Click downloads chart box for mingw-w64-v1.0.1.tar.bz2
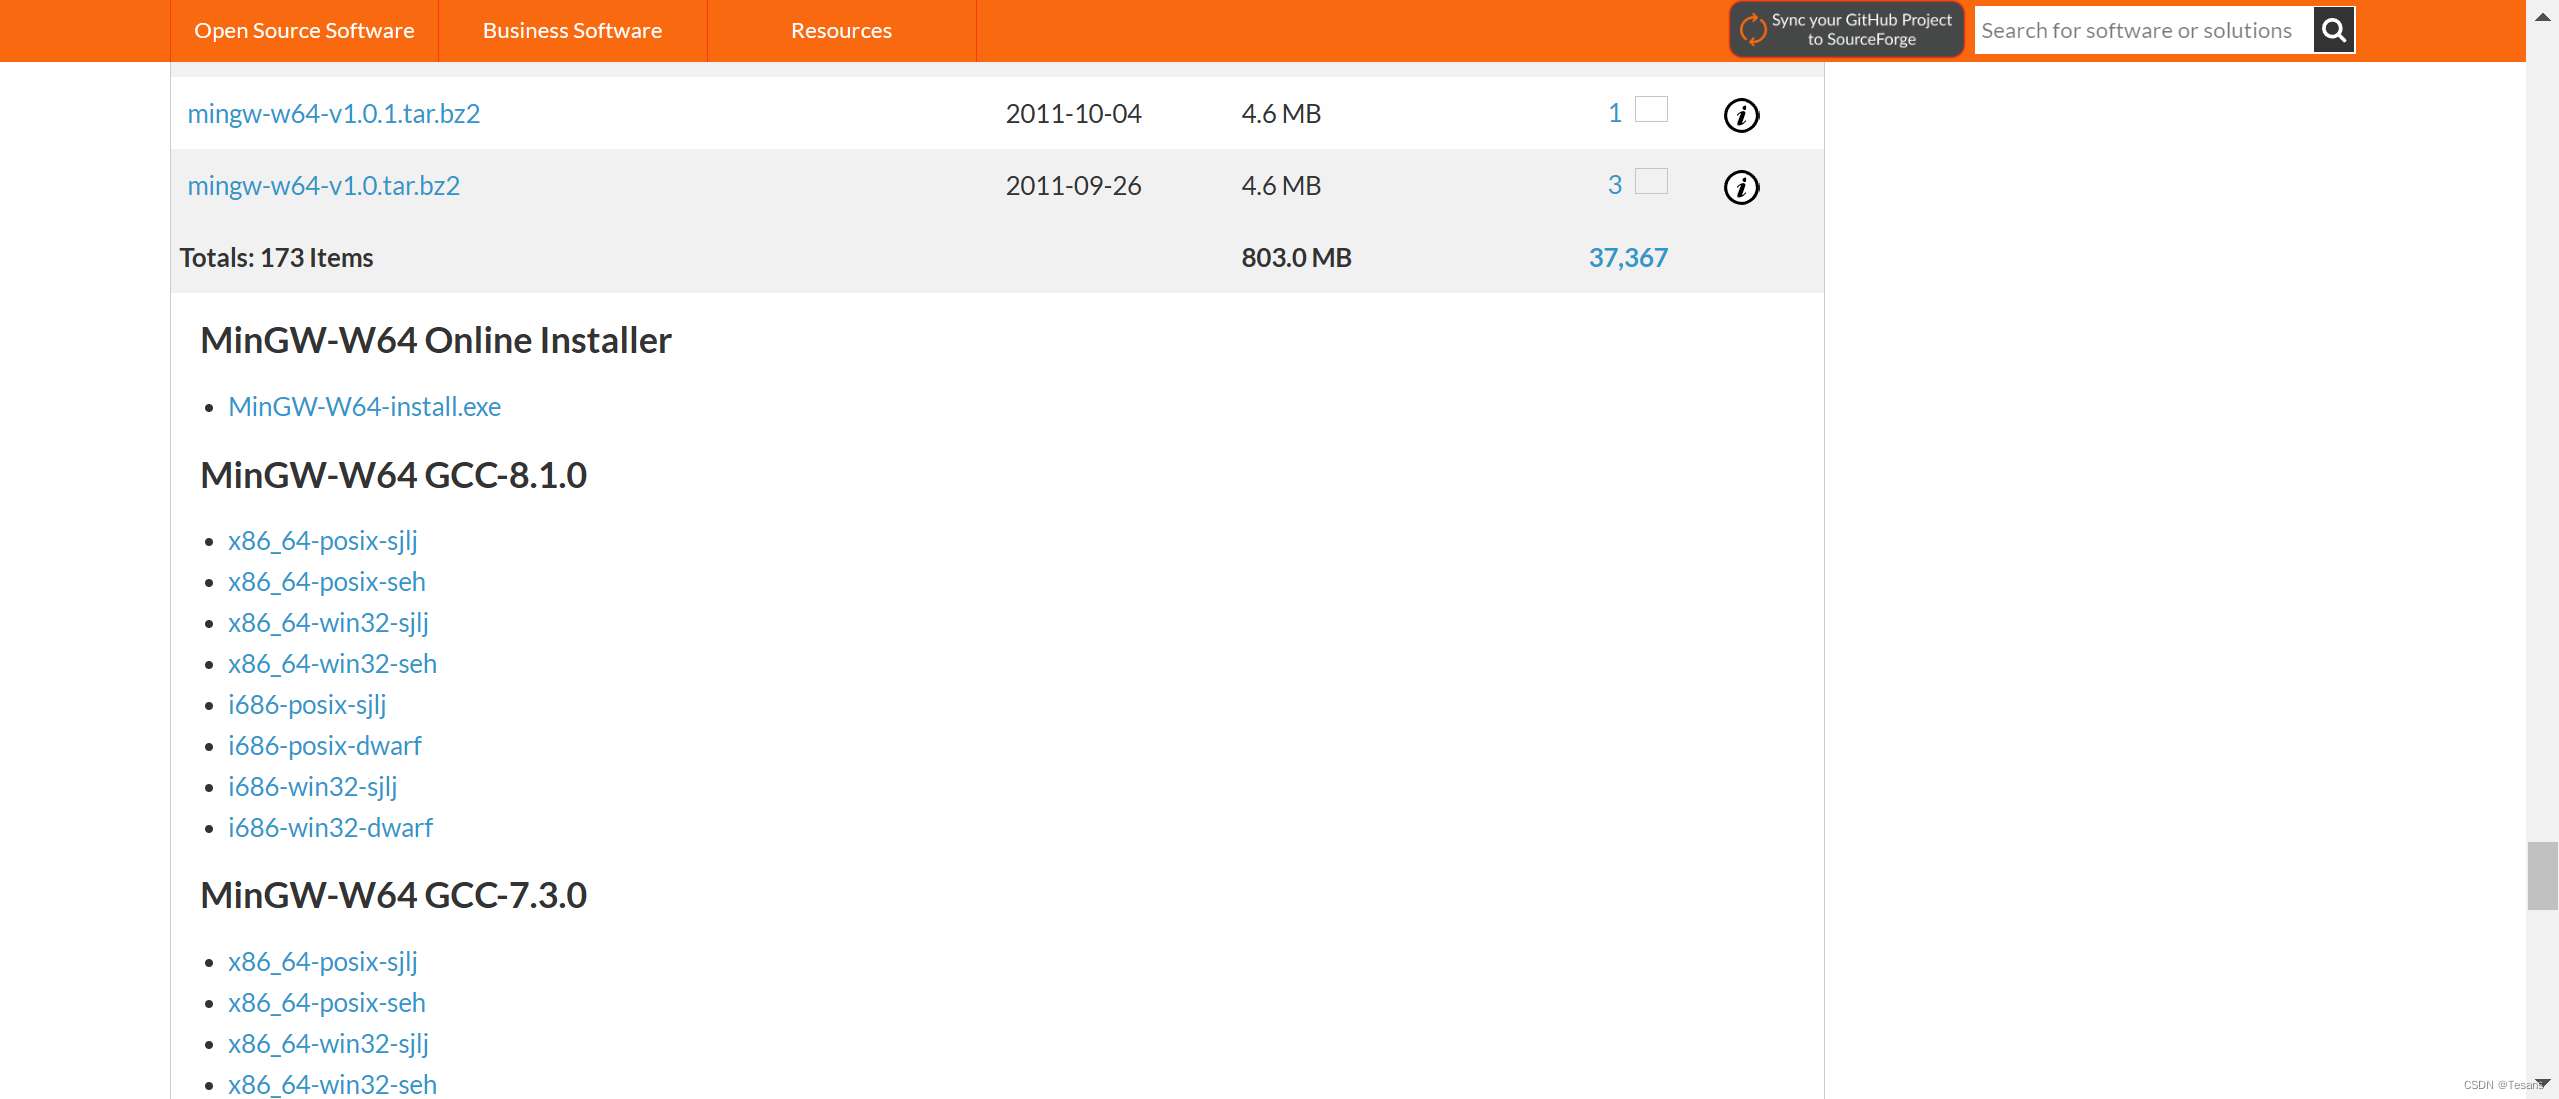2559x1099 pixels. tap(1651, 110)
